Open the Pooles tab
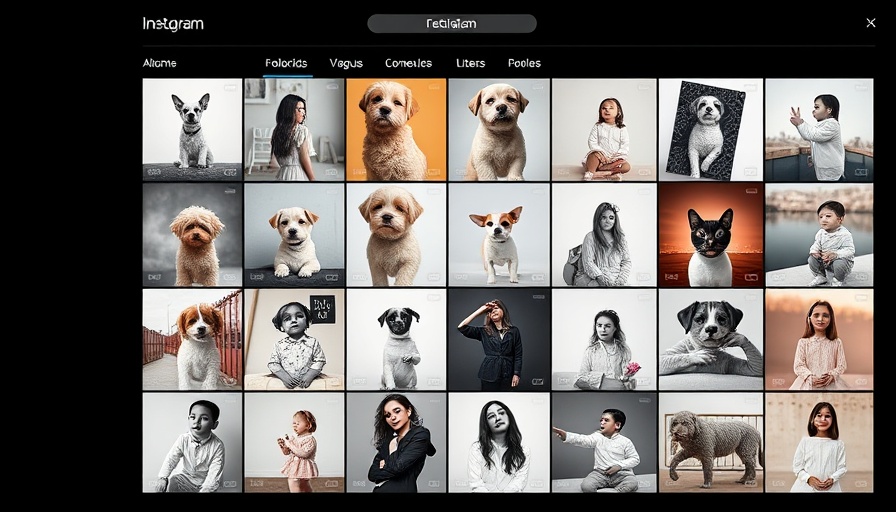The image size is (896, 512). tap(524, 63)
